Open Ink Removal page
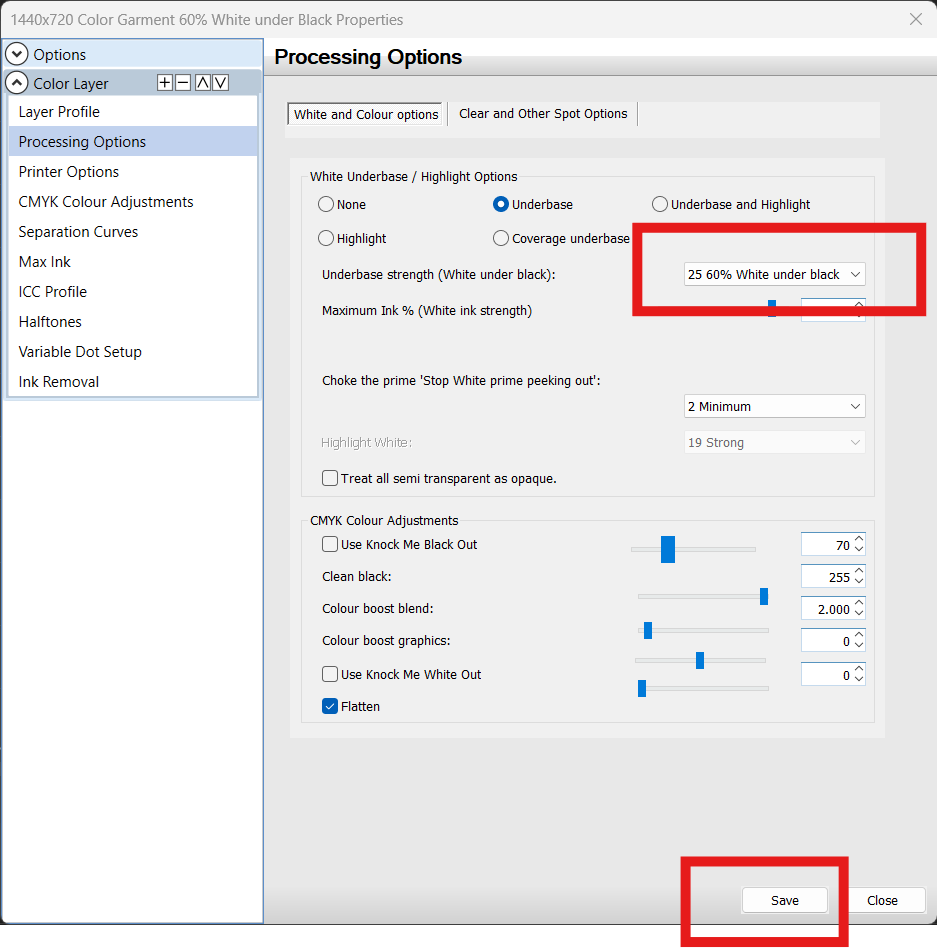Viewport: 937px width, 948px height. click(x=133, y=381)
